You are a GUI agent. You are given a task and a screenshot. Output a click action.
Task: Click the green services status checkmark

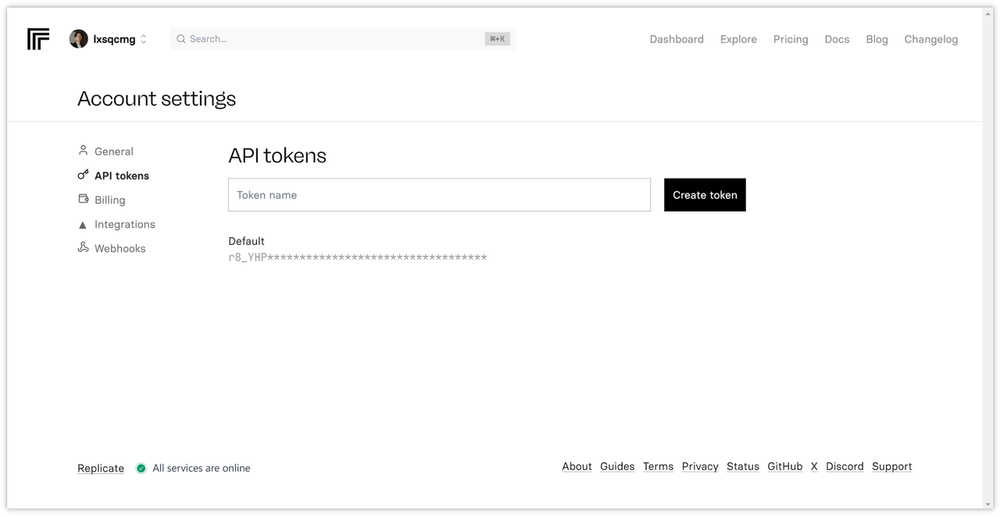(x=141, y=468)
